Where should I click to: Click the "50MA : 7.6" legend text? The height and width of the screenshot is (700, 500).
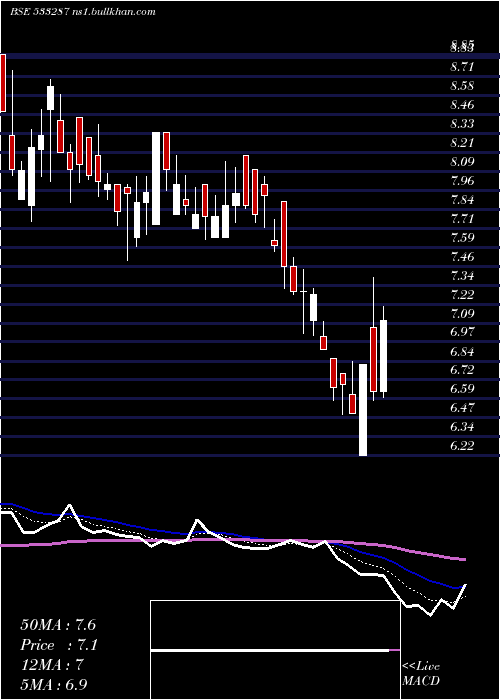pos(58,625)
